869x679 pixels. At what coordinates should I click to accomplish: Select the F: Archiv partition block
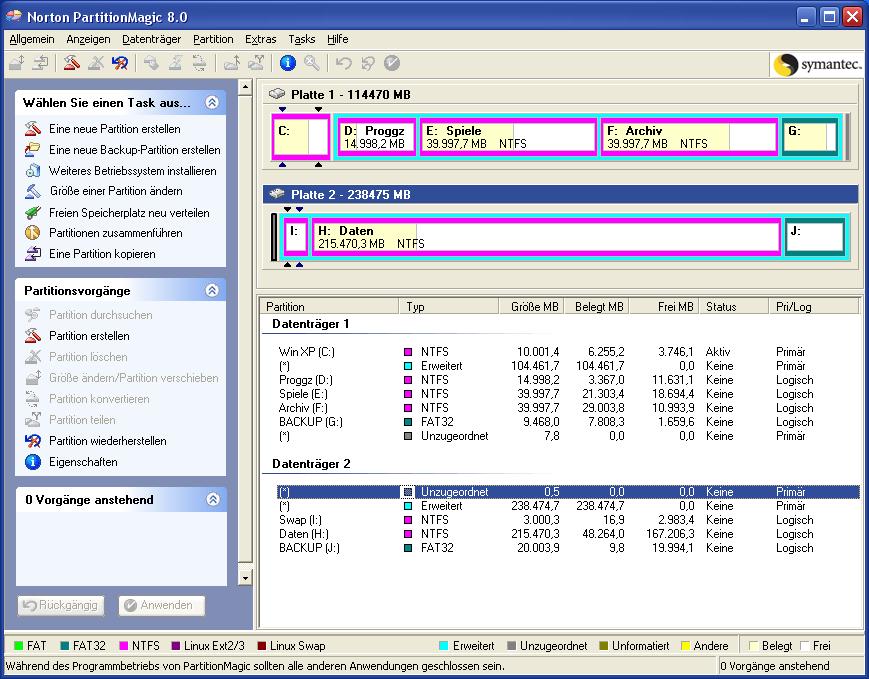click(x=689, y=137)
